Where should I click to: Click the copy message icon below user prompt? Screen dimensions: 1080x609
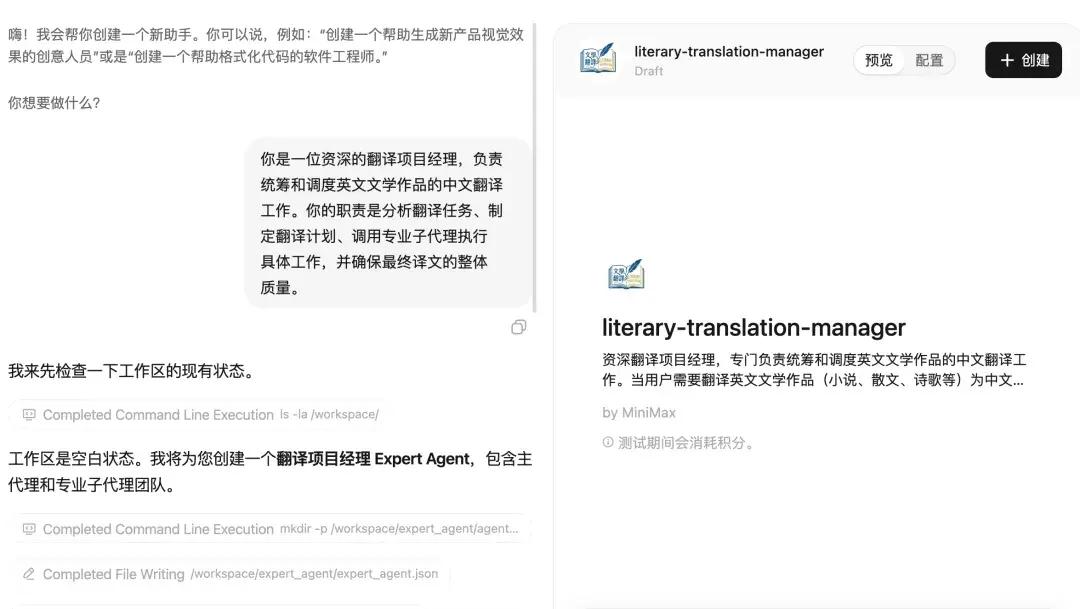click(x=519, y=327)
